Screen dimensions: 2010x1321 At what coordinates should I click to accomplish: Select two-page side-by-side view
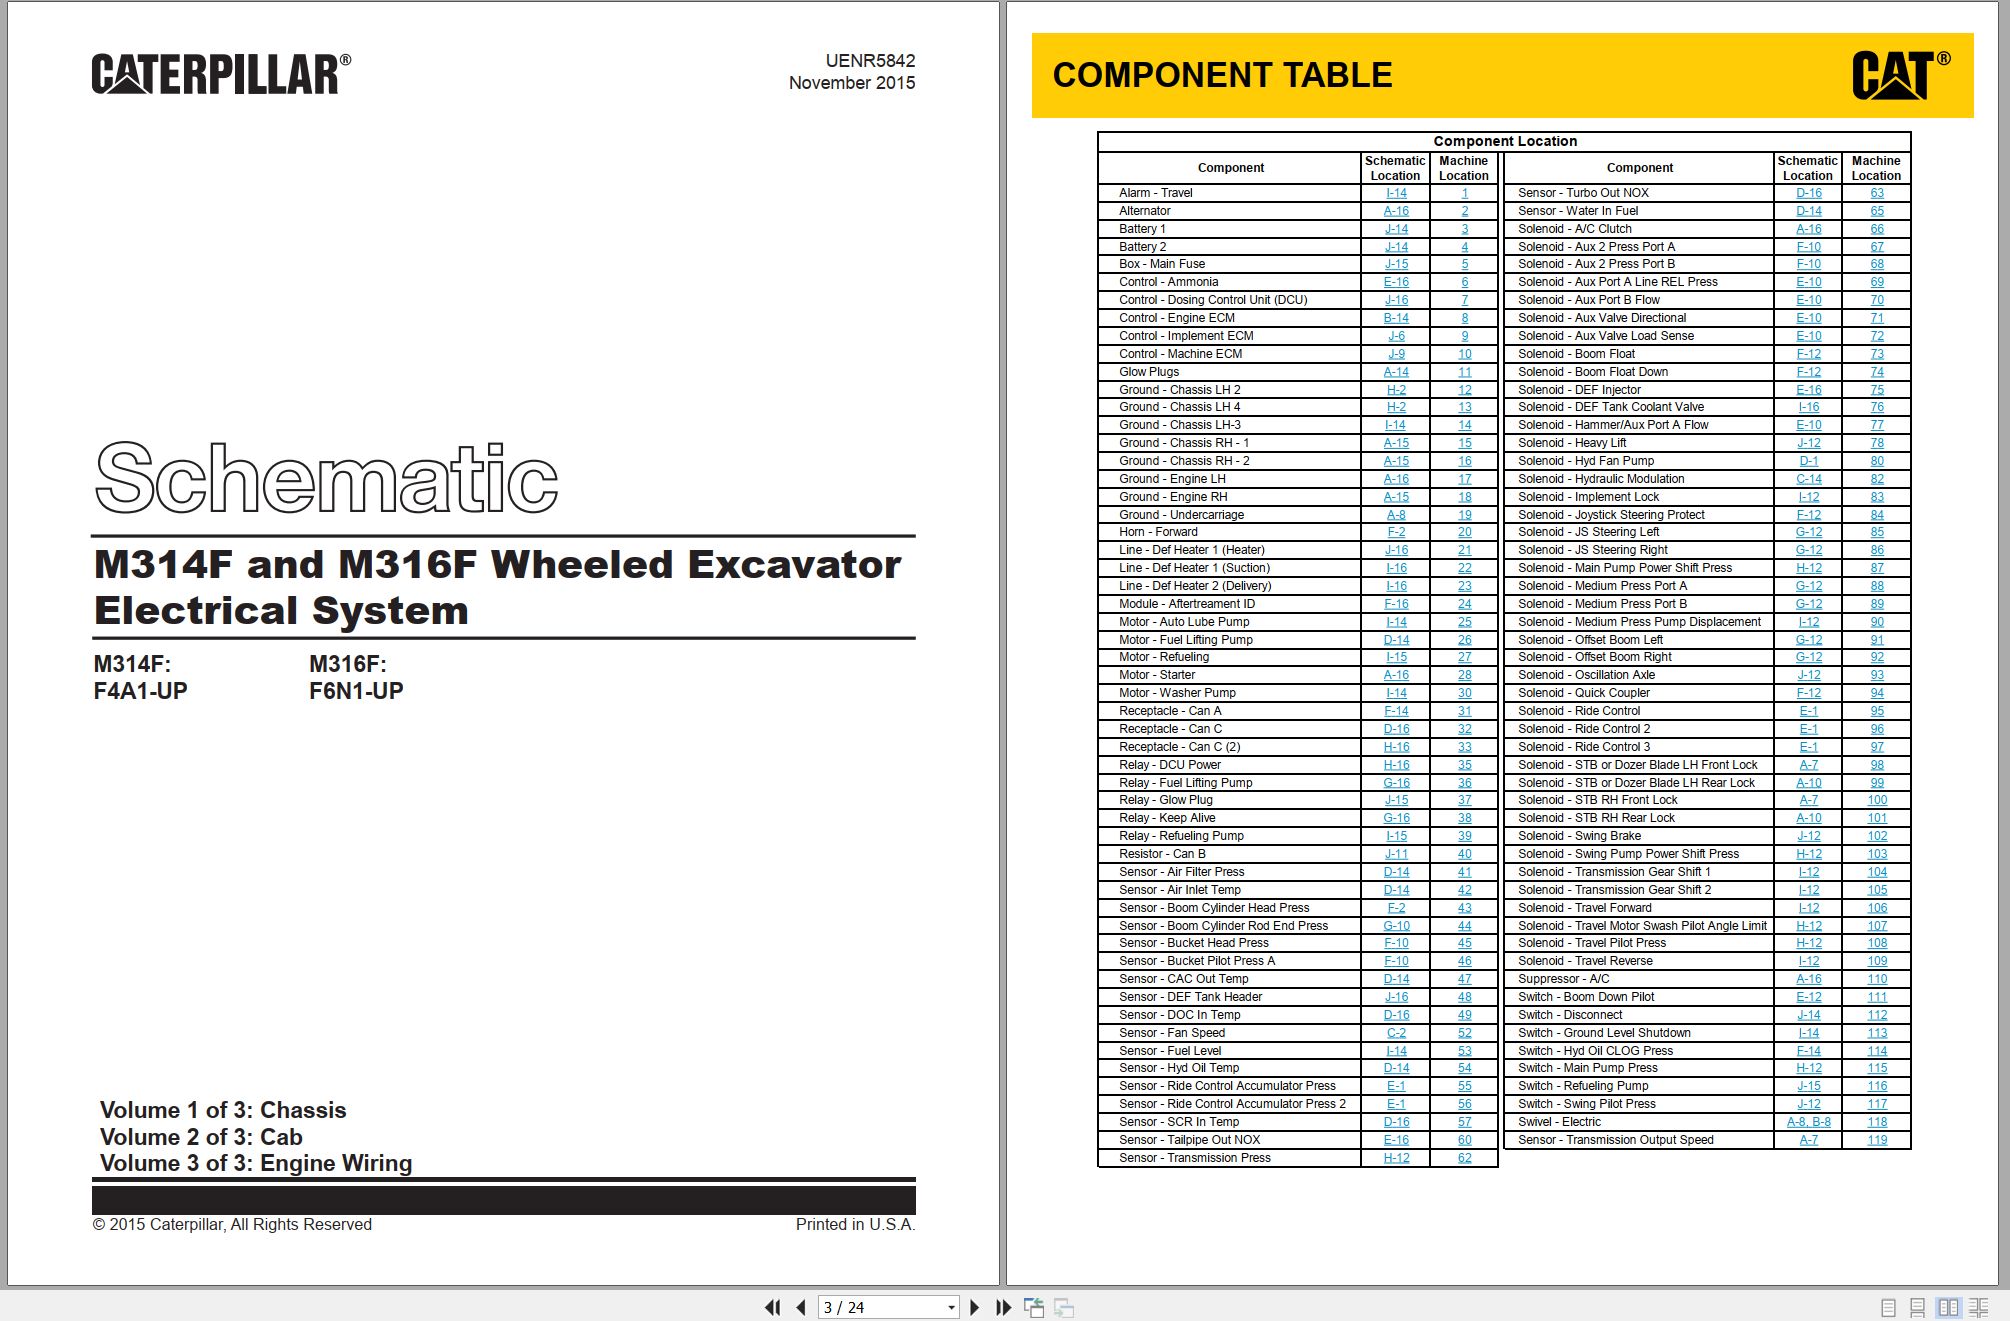[1948, 1307]
